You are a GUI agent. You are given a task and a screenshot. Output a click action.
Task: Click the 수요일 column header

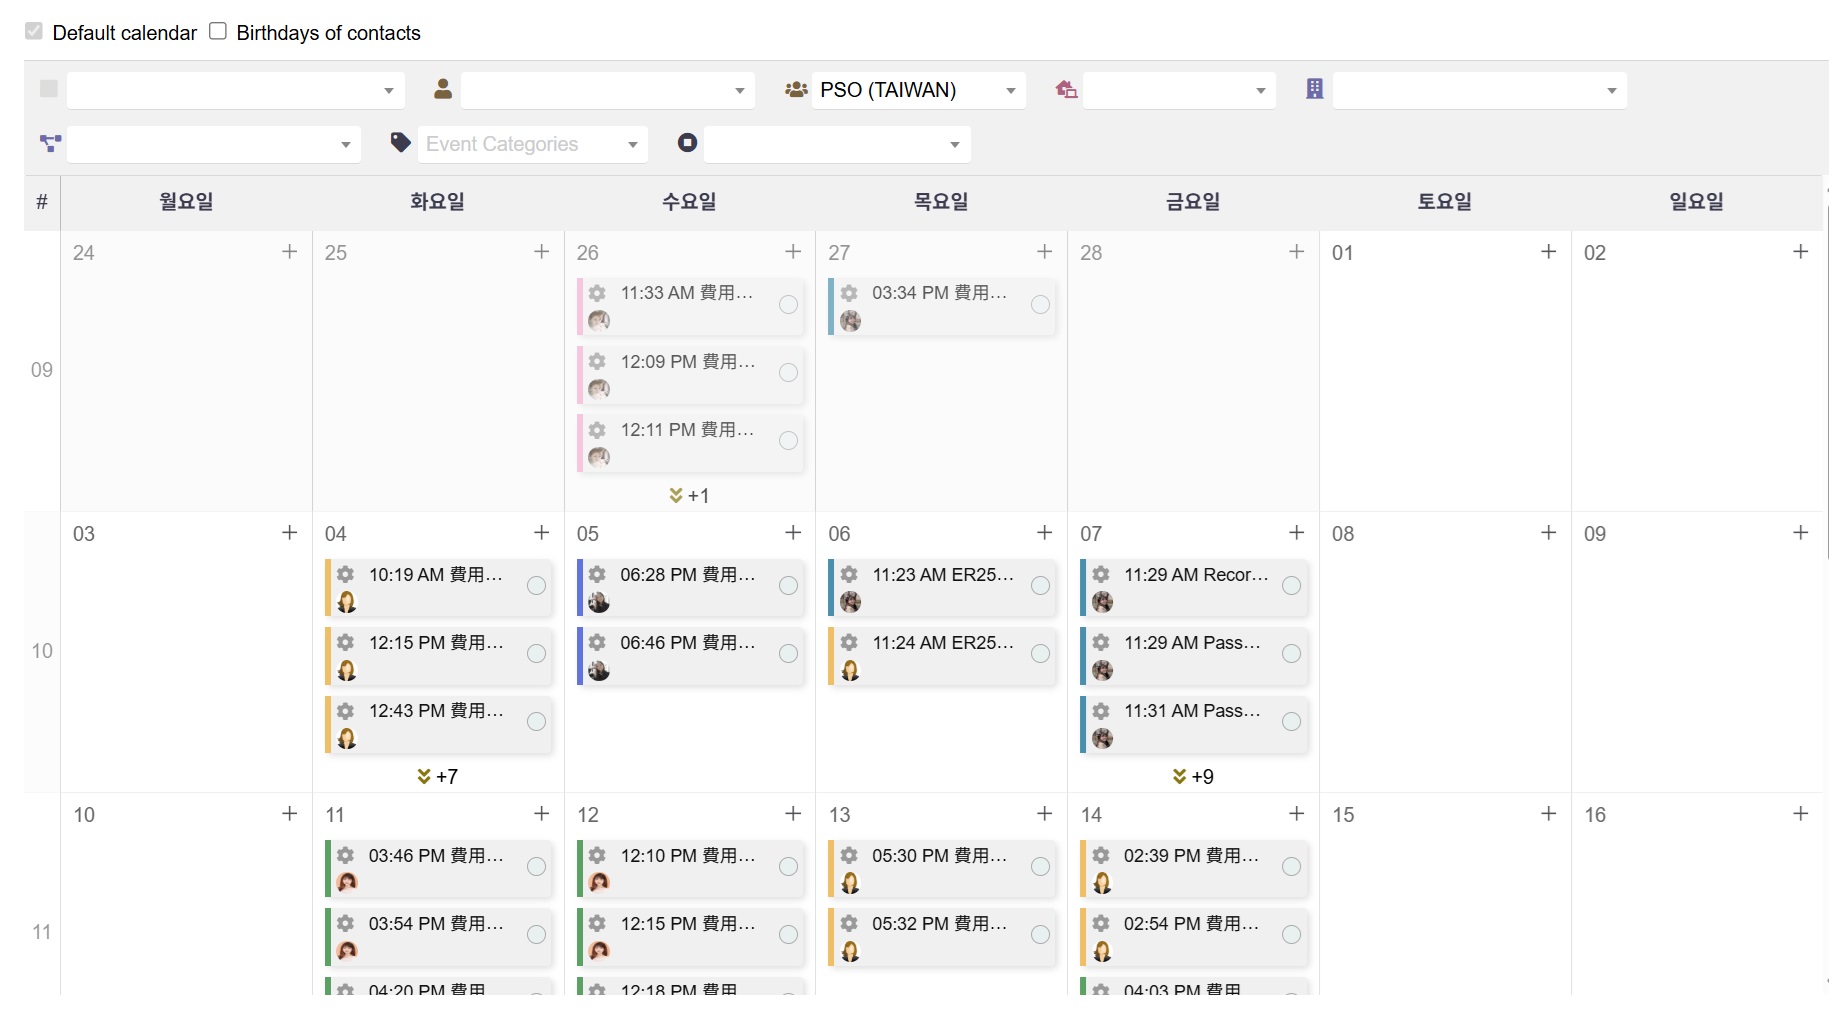(689, 202)
